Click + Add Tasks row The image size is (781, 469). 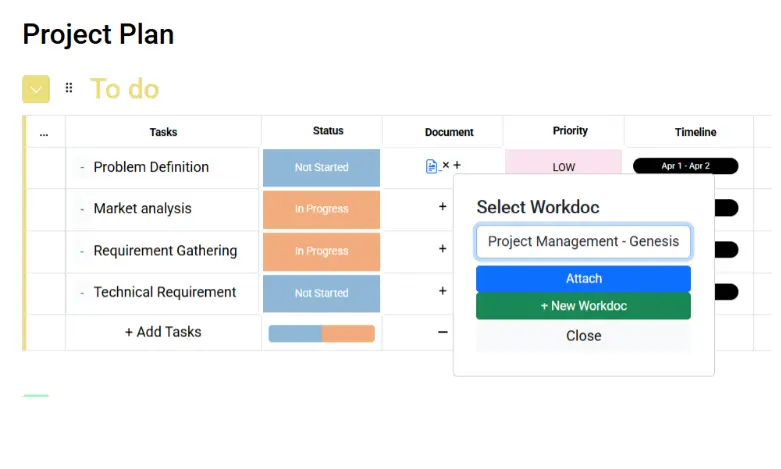163,332
